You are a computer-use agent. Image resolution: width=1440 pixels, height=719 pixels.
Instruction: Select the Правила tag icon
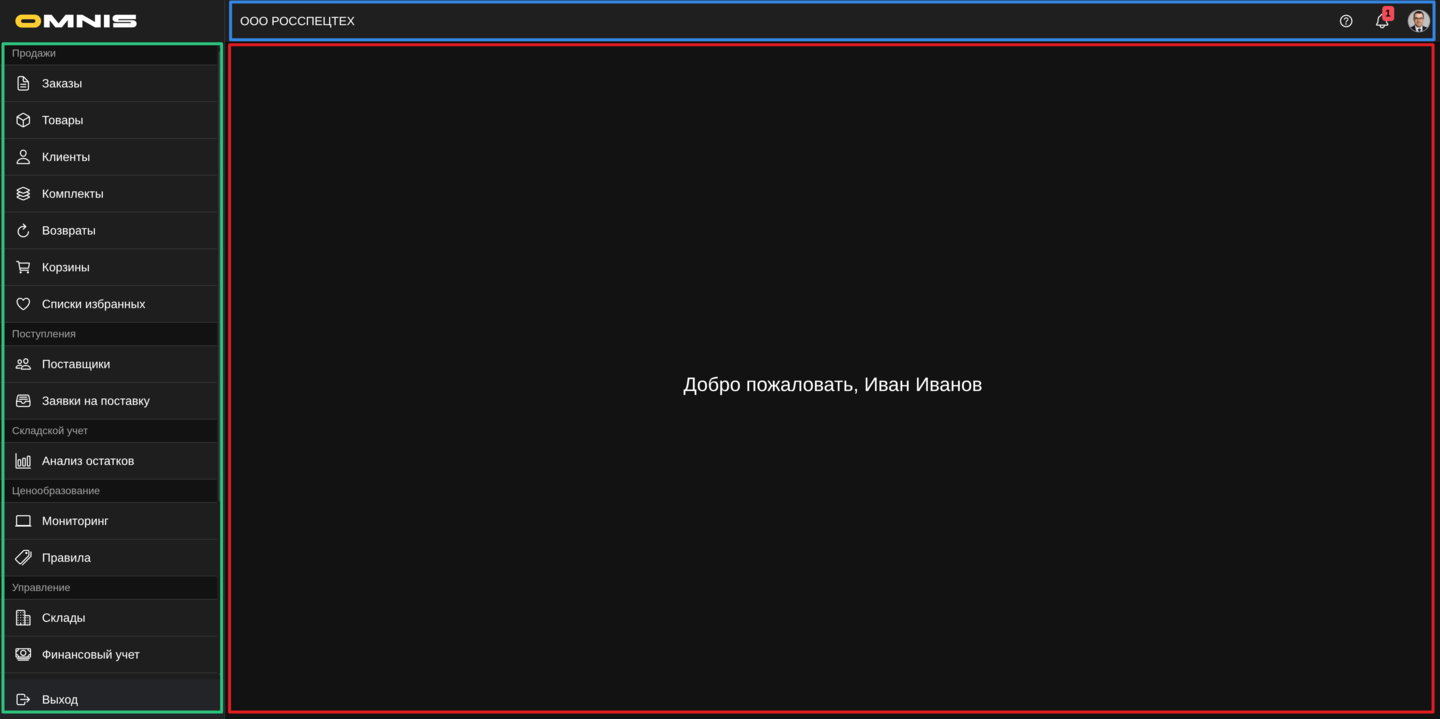pos(23,558)
